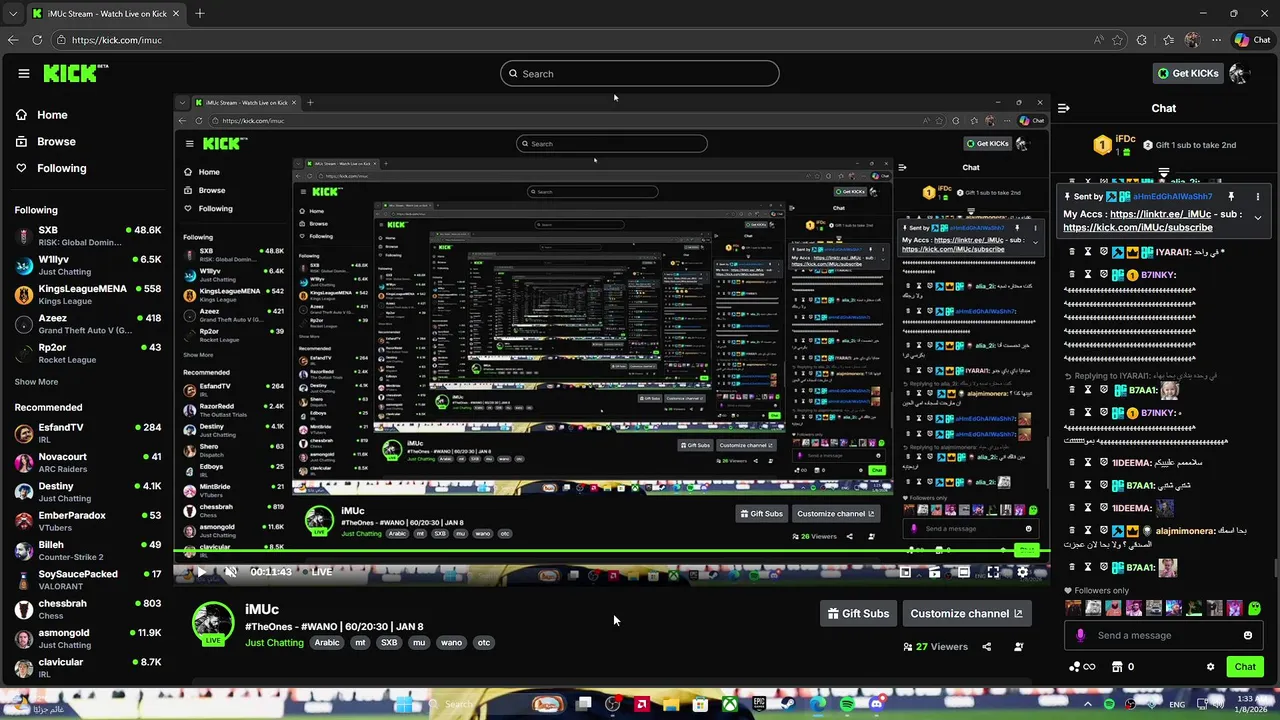Screen dimensions: 1280x720
Task: Click the timeout hourglass on 1IDEEMA's greeting message
Action: [1088, 462]
